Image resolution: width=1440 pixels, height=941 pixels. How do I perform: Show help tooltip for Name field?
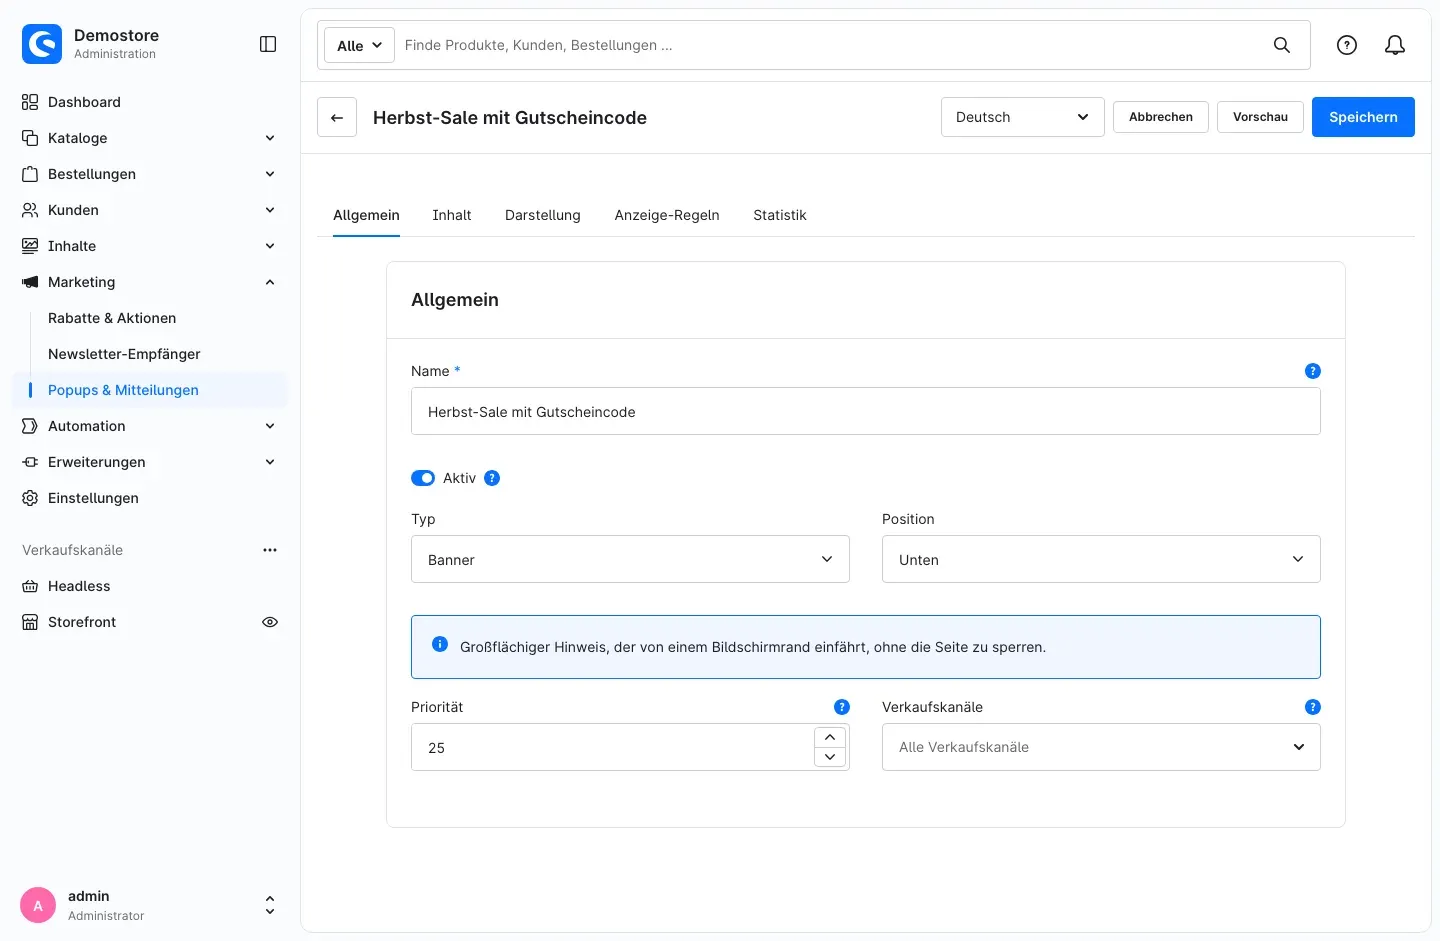pyautogui.click(x=1313, y=371)
